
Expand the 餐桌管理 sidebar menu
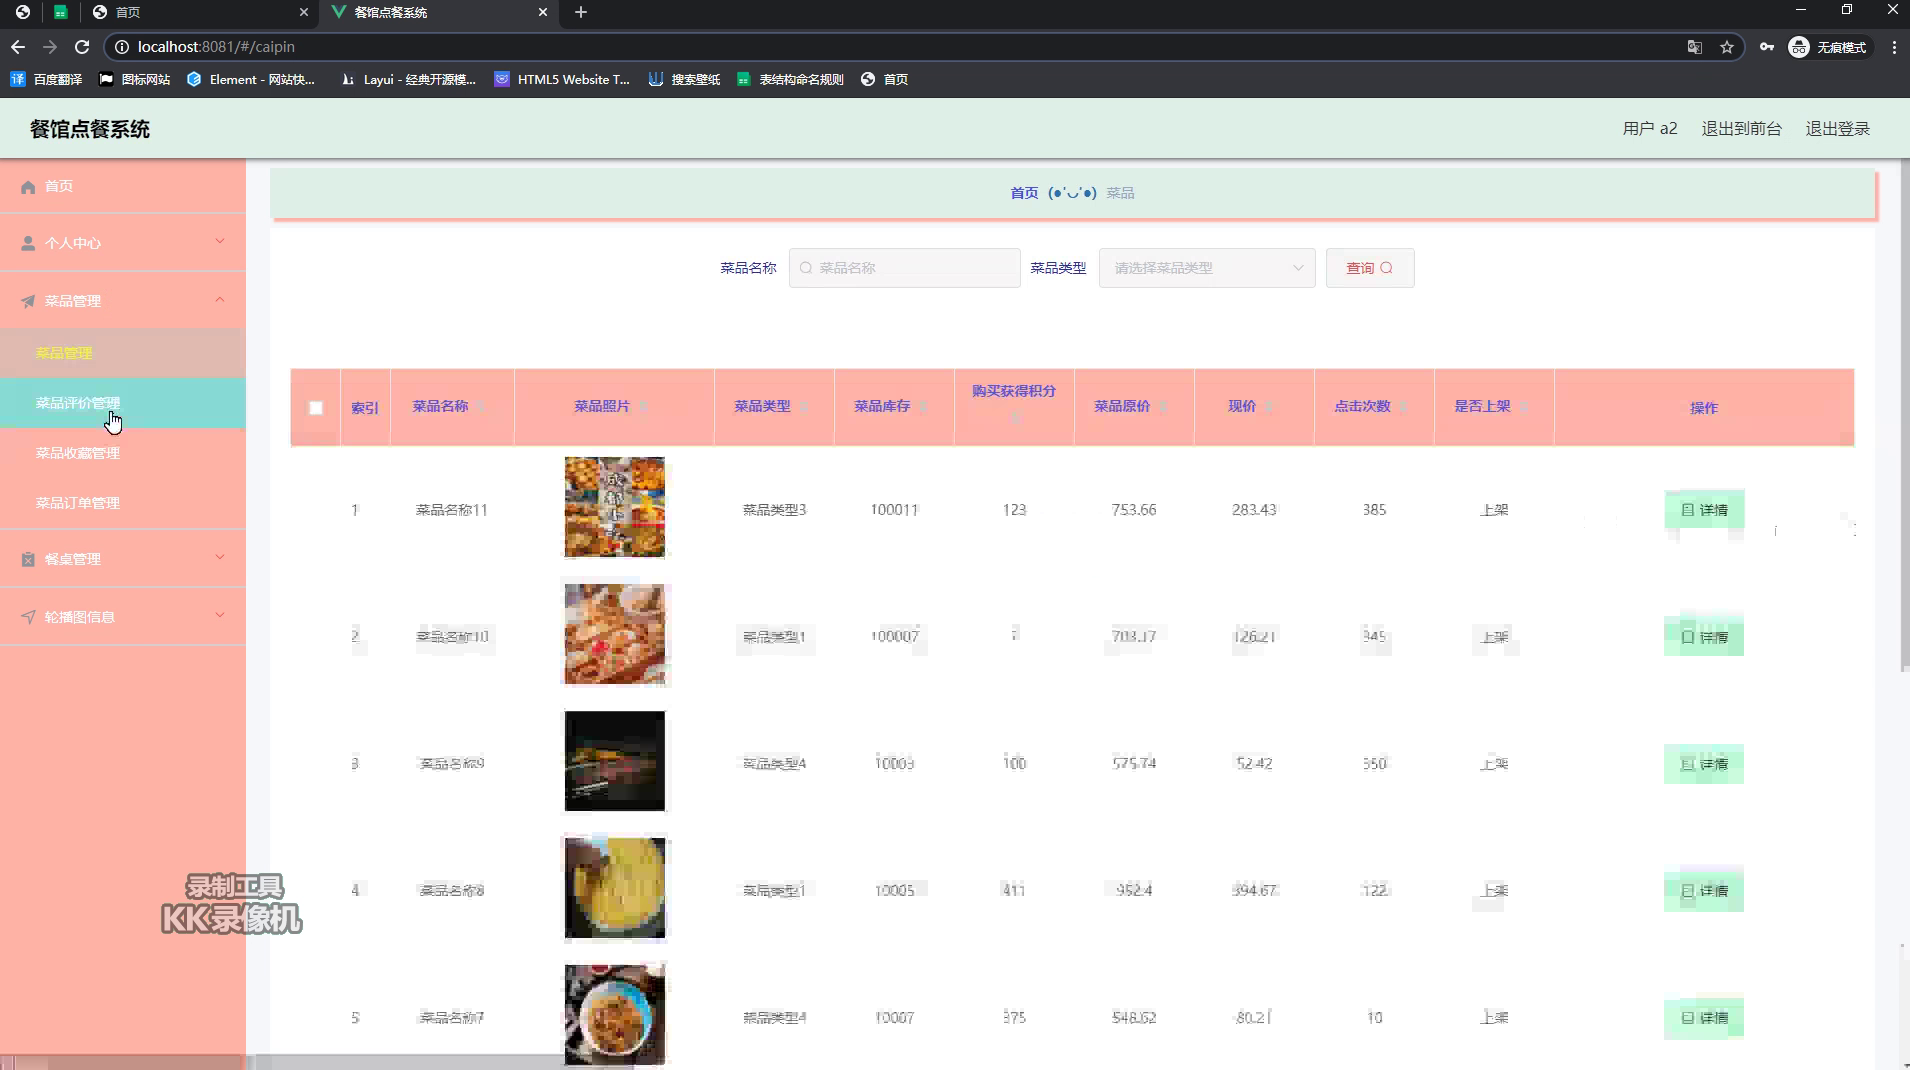[122, 559]
